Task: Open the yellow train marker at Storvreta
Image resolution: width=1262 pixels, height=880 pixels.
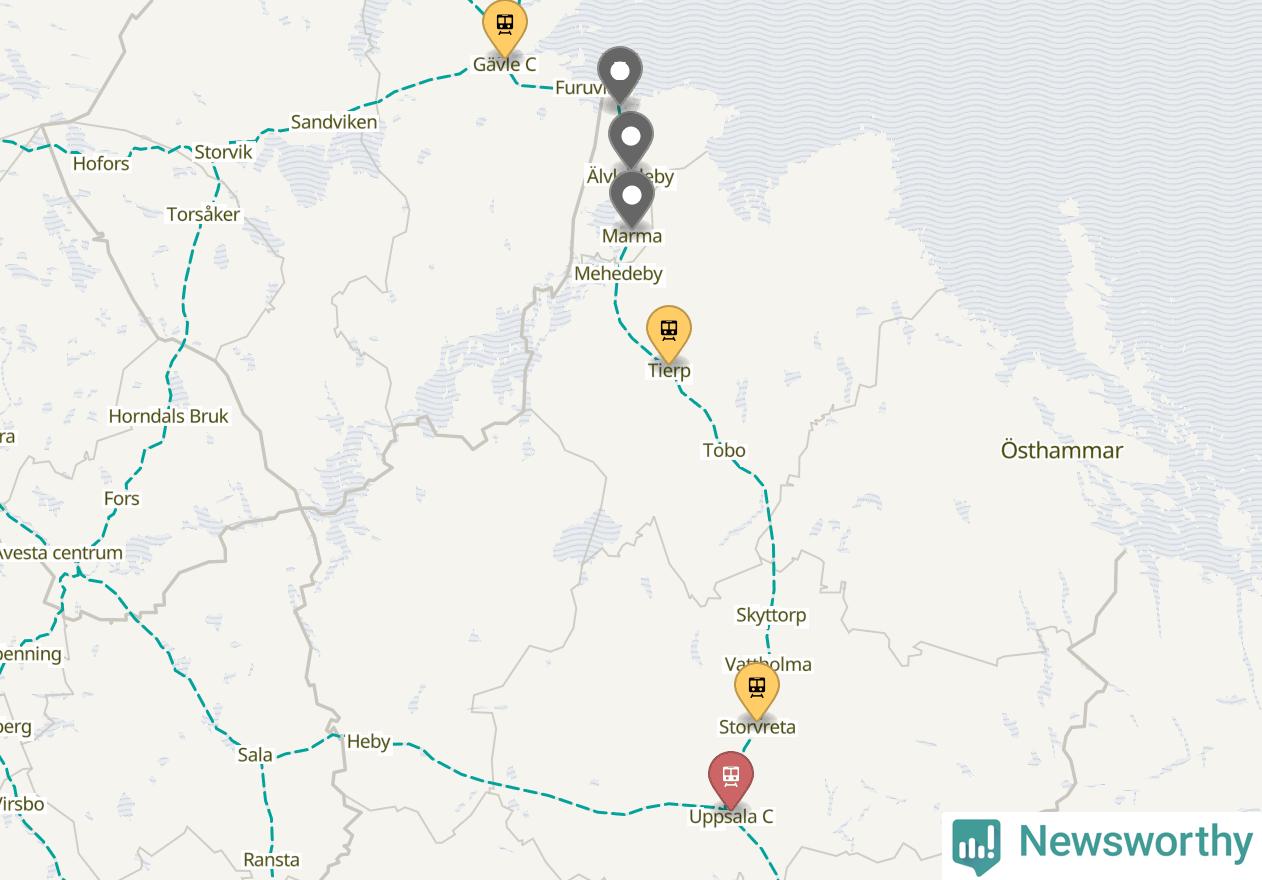Action: click(757, 690)
